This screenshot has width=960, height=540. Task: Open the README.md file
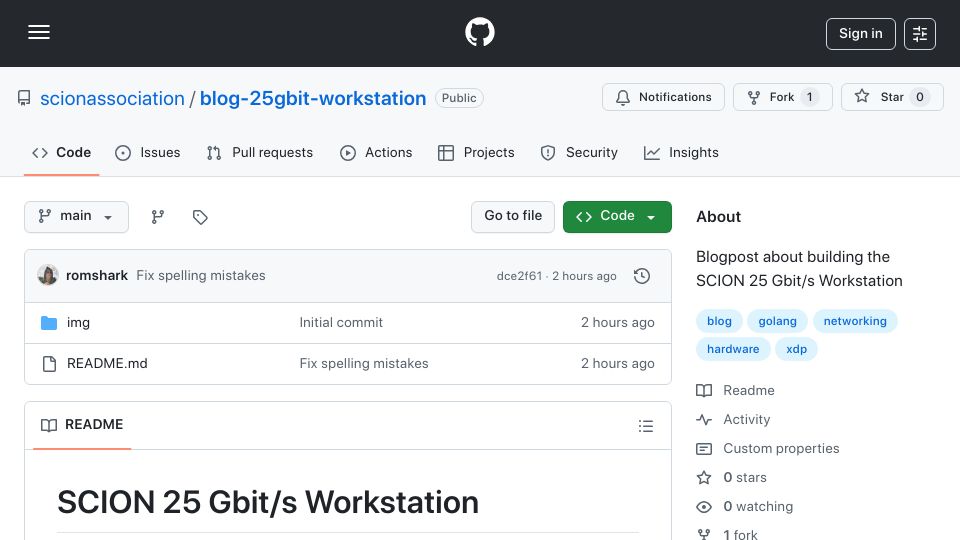pyautogui.click(x=107, y=364)
